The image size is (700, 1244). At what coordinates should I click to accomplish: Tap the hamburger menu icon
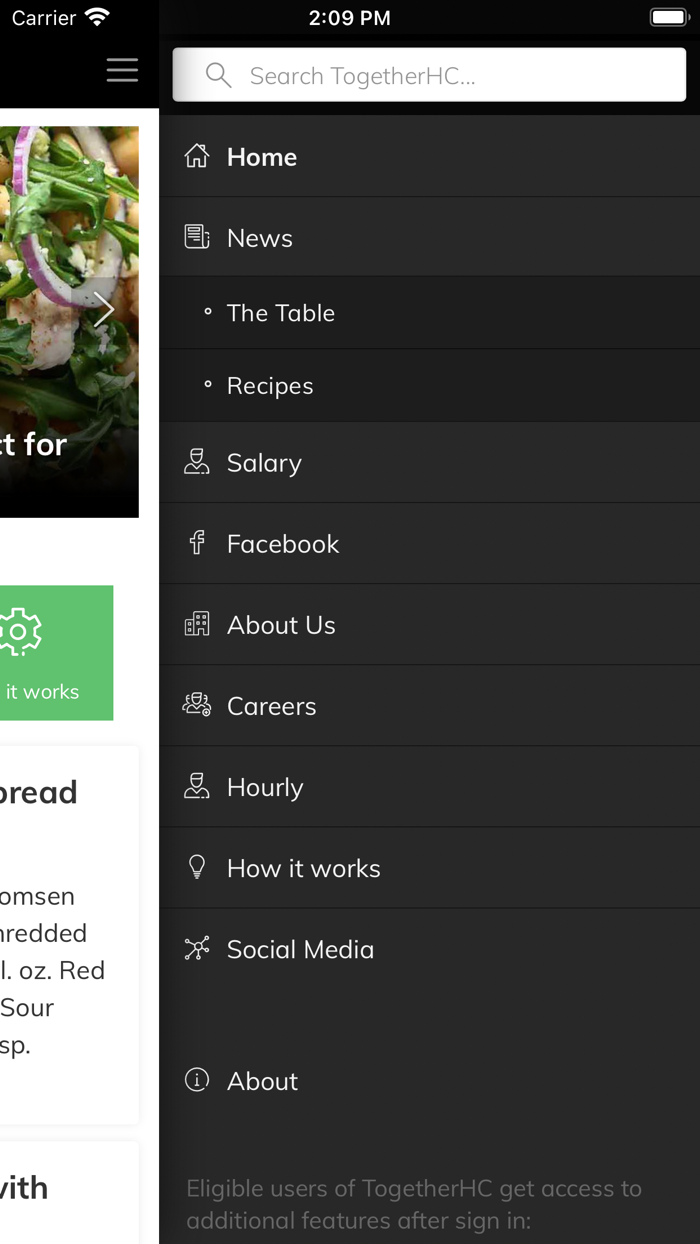pyautogui.click(x=122, y=70)
